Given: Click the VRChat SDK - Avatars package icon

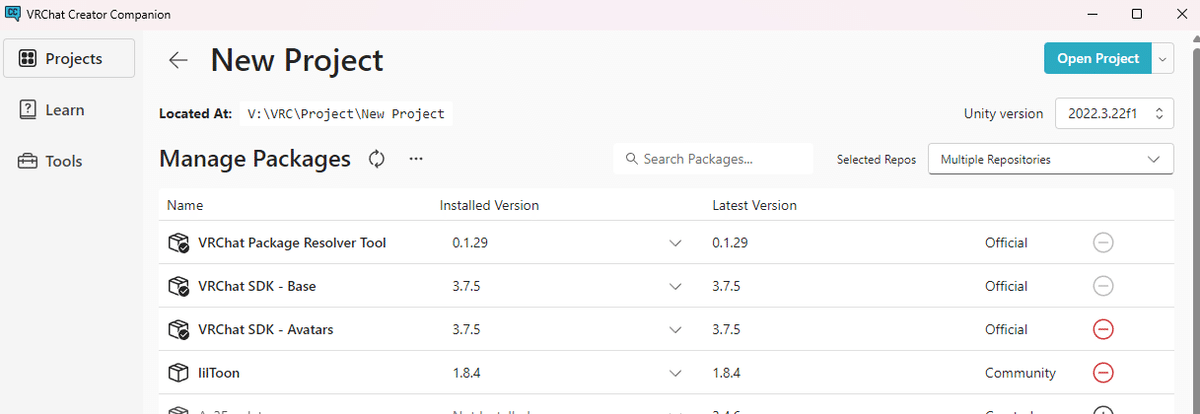Looking at the screenshot, I should tap(179, 329).
